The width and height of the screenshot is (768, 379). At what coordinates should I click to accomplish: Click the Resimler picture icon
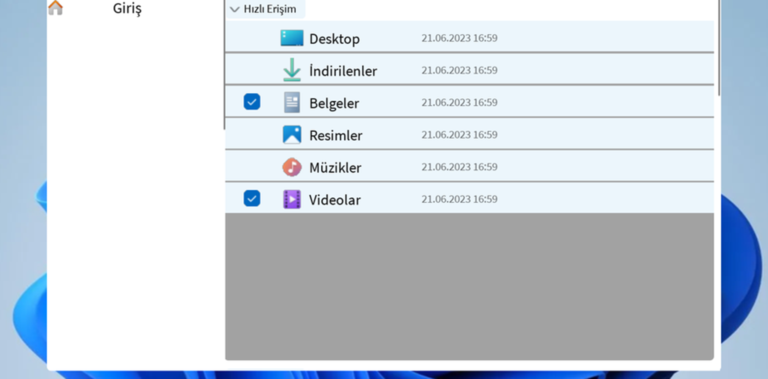[x=292, y=135]
